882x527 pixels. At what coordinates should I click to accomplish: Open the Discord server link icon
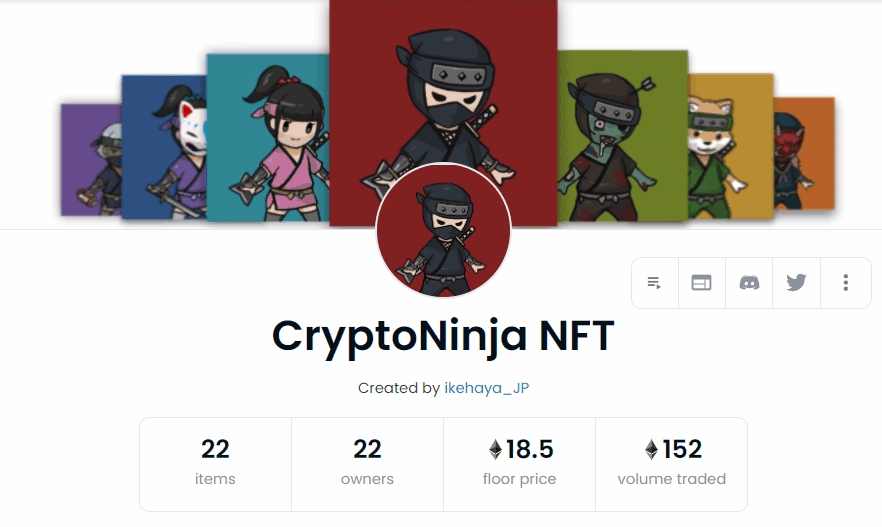pyautogui.click(x=749, y=283)
